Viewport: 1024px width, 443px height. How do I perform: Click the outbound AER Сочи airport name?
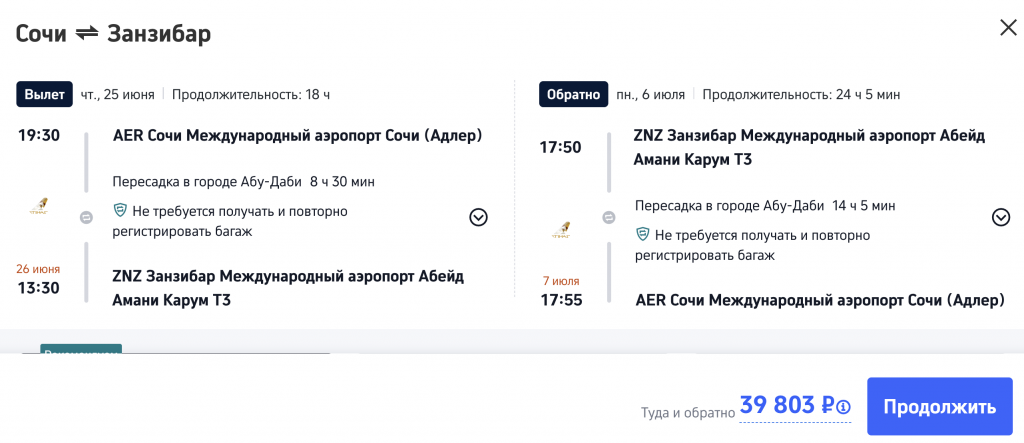pos(297,136)
